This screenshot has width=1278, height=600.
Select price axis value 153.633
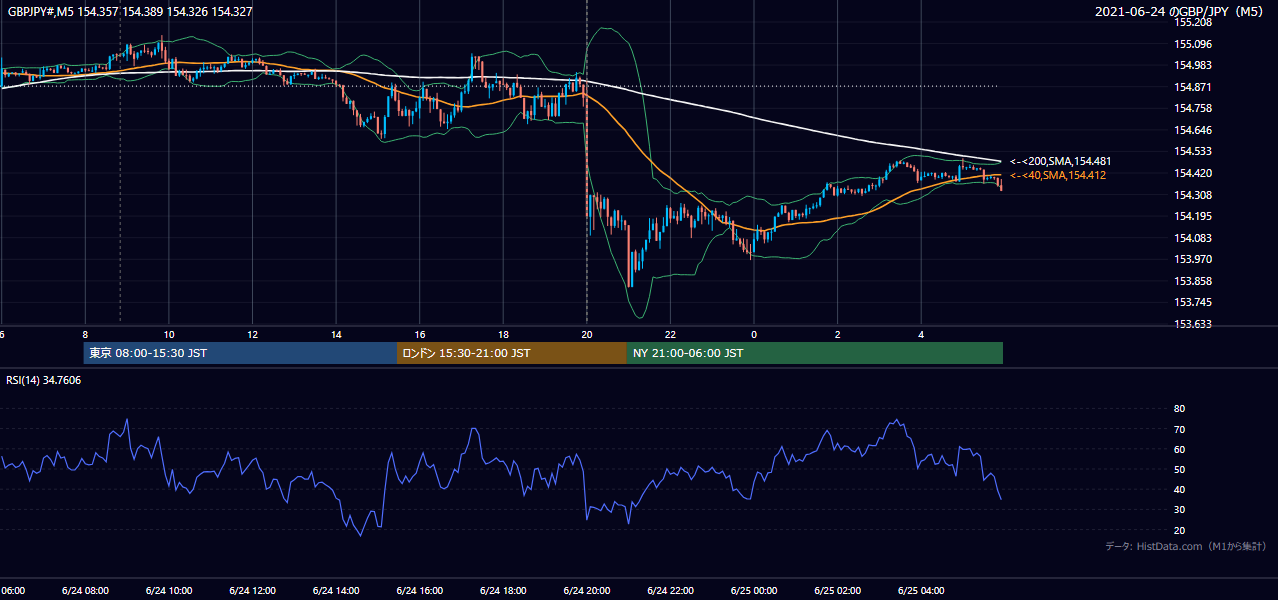(x=1193, y=324)
